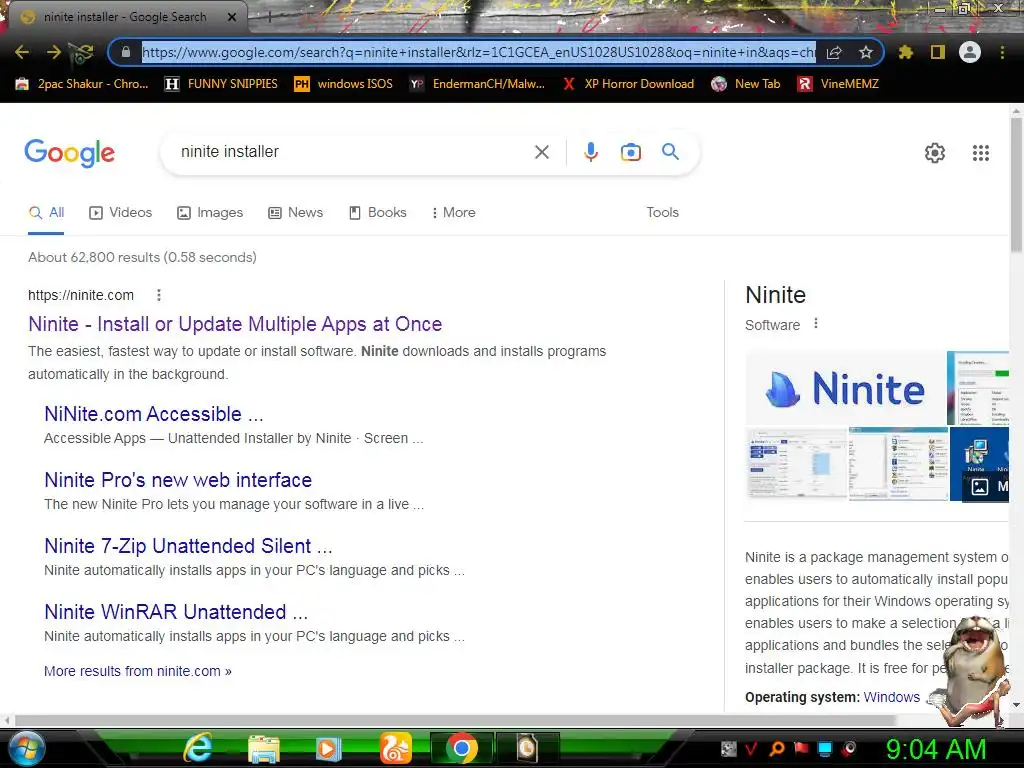Open the New Tab bookmark

pyautogui.click(x=746, y=84)
